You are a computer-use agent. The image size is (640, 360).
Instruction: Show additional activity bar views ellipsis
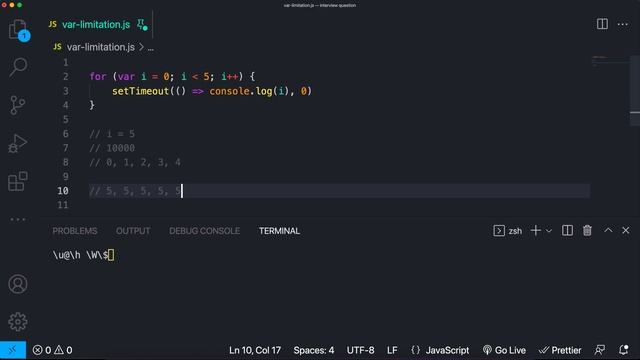pos(18,219)
